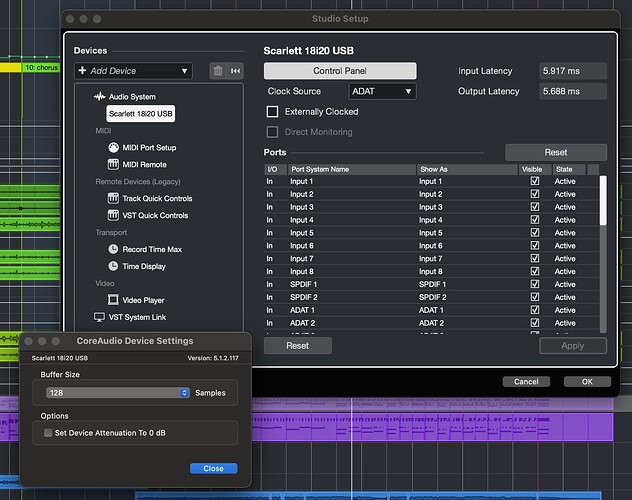632x500 pixels.
Task: Uncheck Visible for ADAT 1
Action: click(535, 310)
